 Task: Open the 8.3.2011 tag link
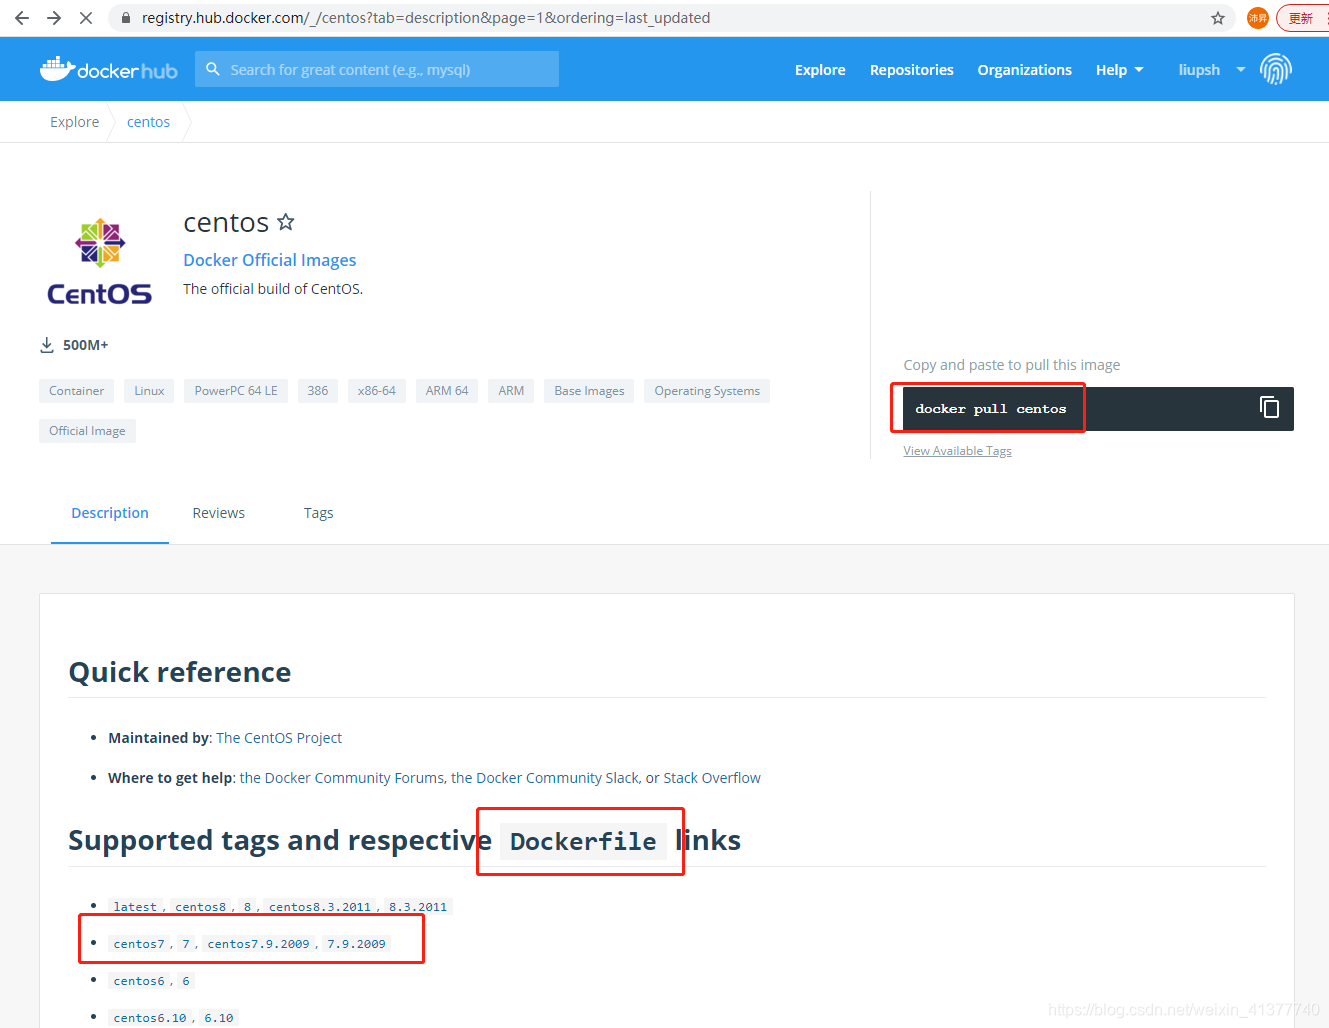pos(418,907)
